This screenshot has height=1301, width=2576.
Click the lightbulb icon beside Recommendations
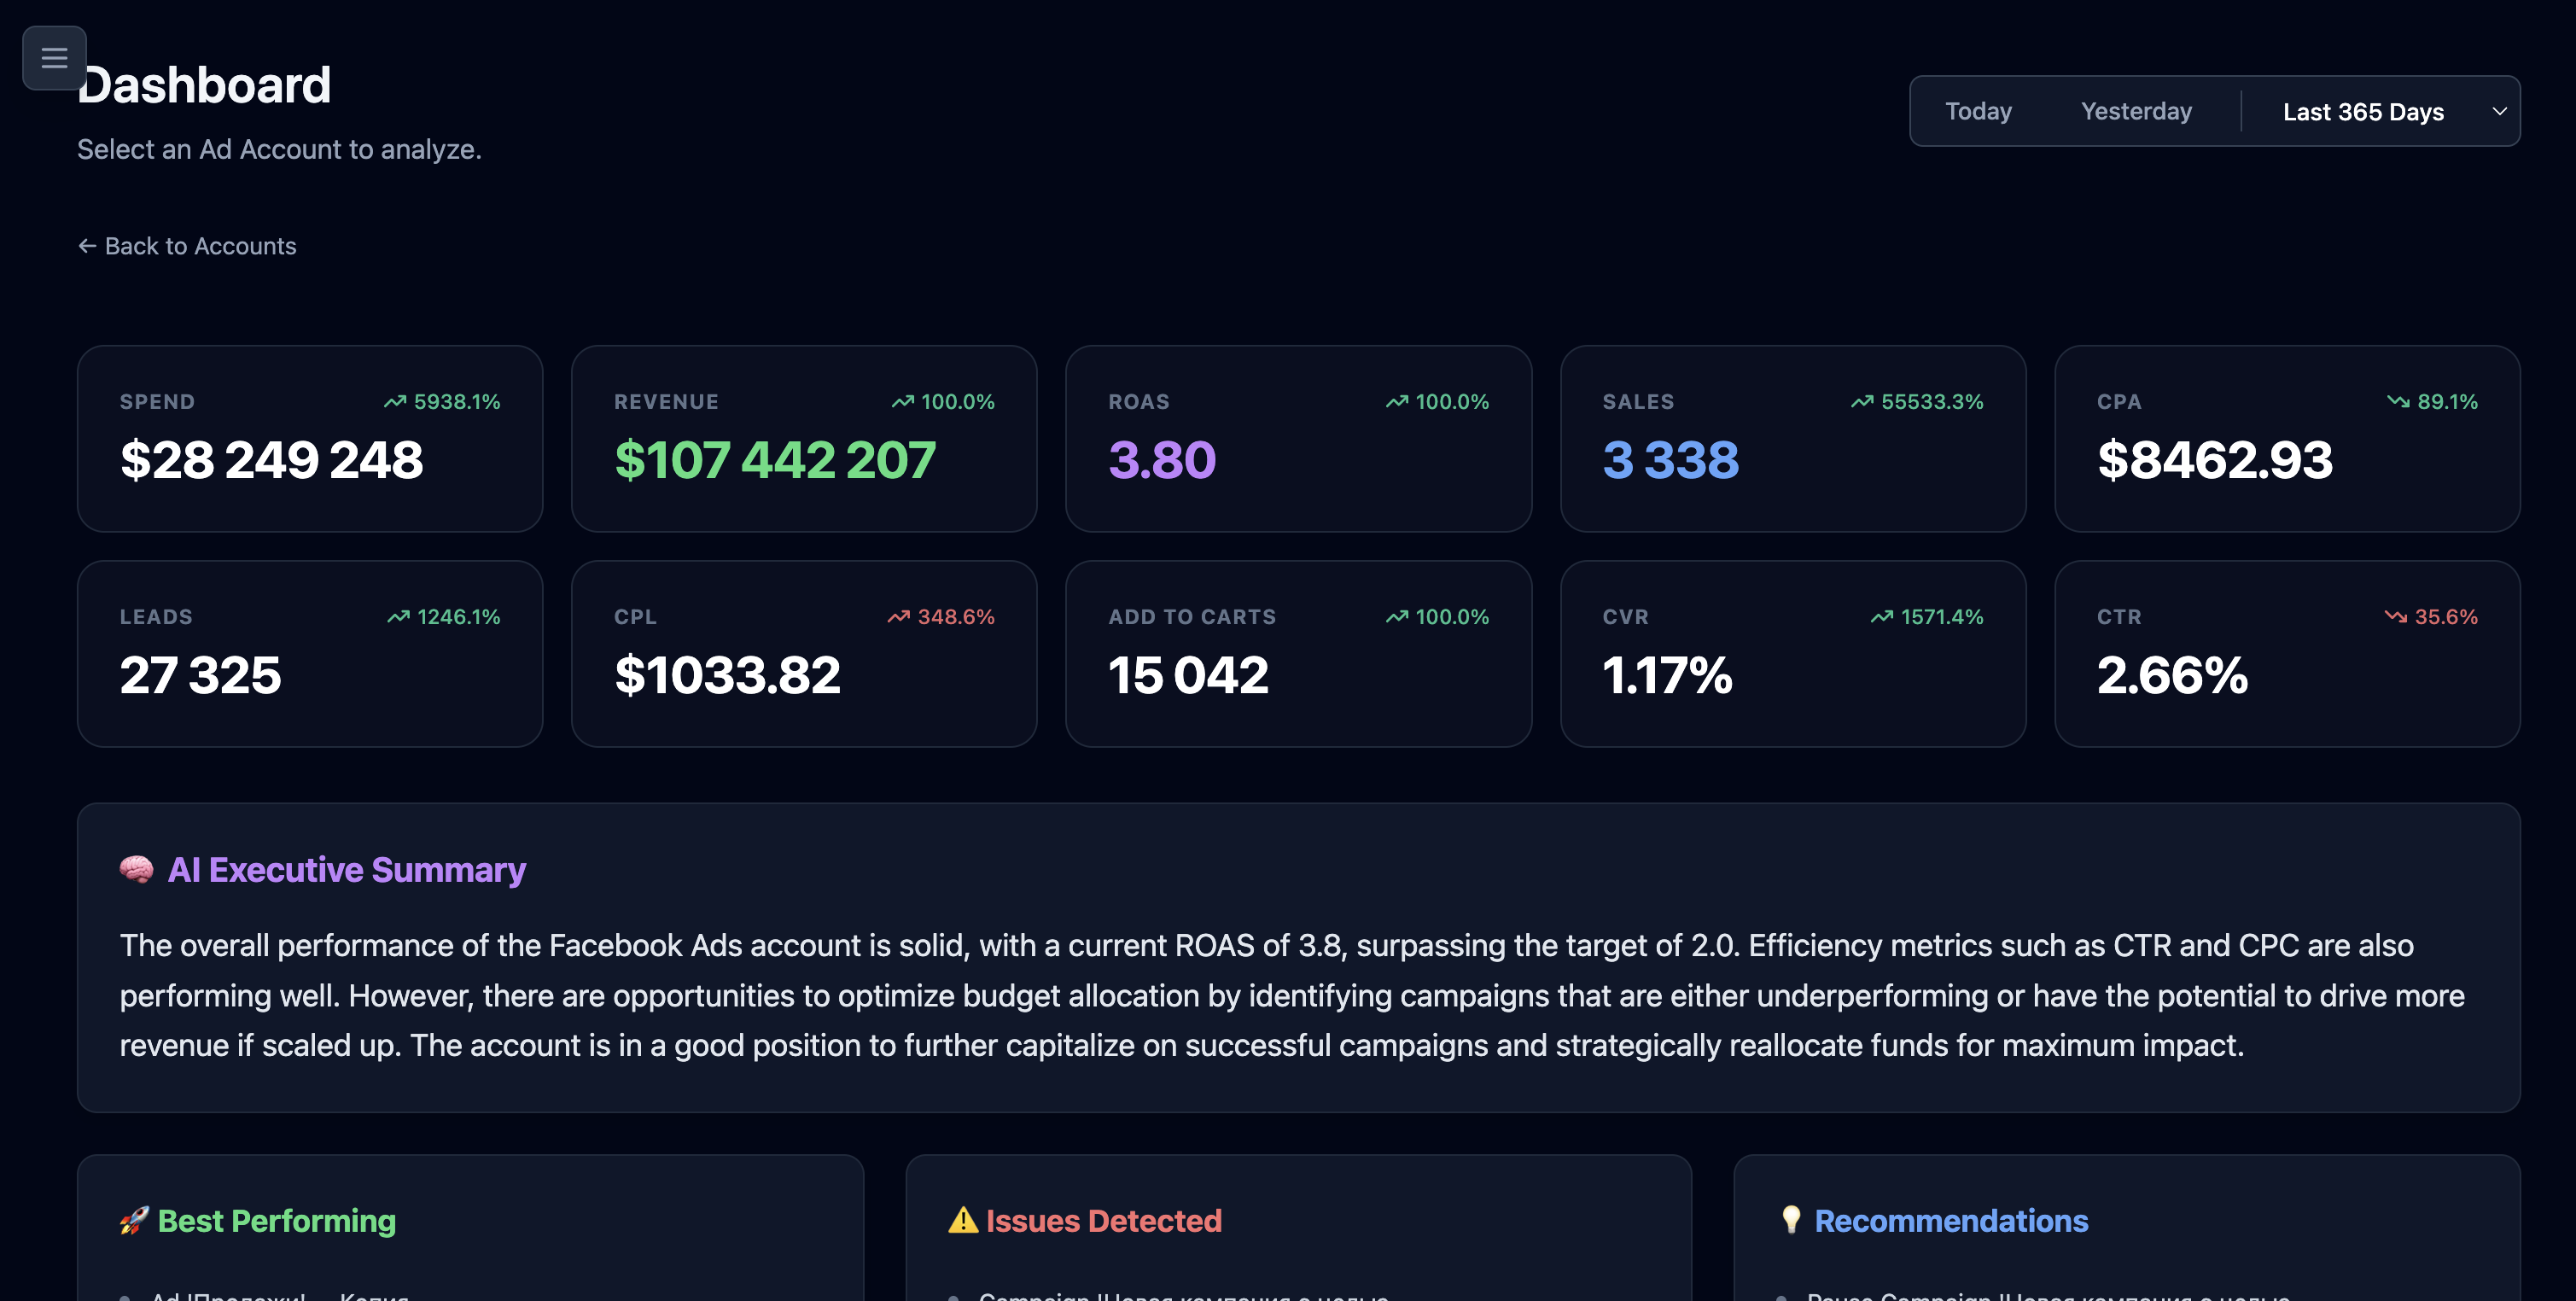pyautogui.click(x=1790, y=1220)
